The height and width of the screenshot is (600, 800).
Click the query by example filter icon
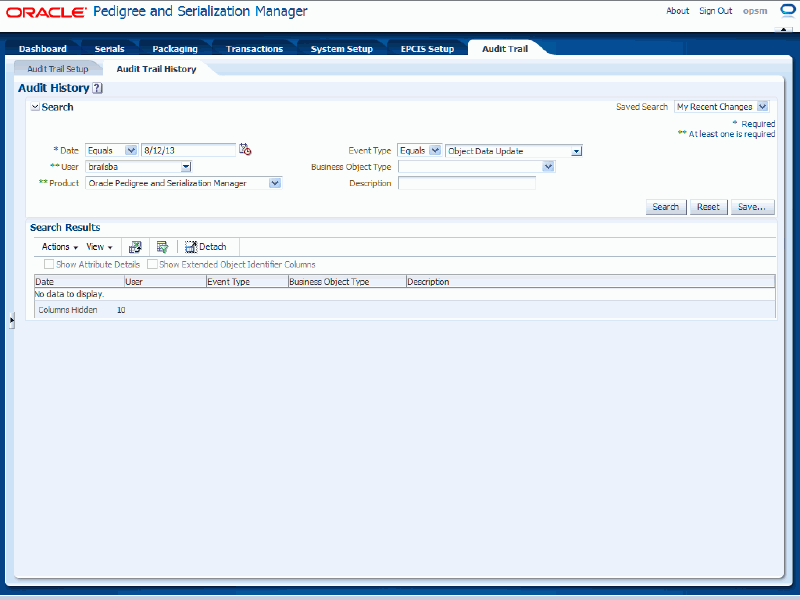[x=162, y=247]
